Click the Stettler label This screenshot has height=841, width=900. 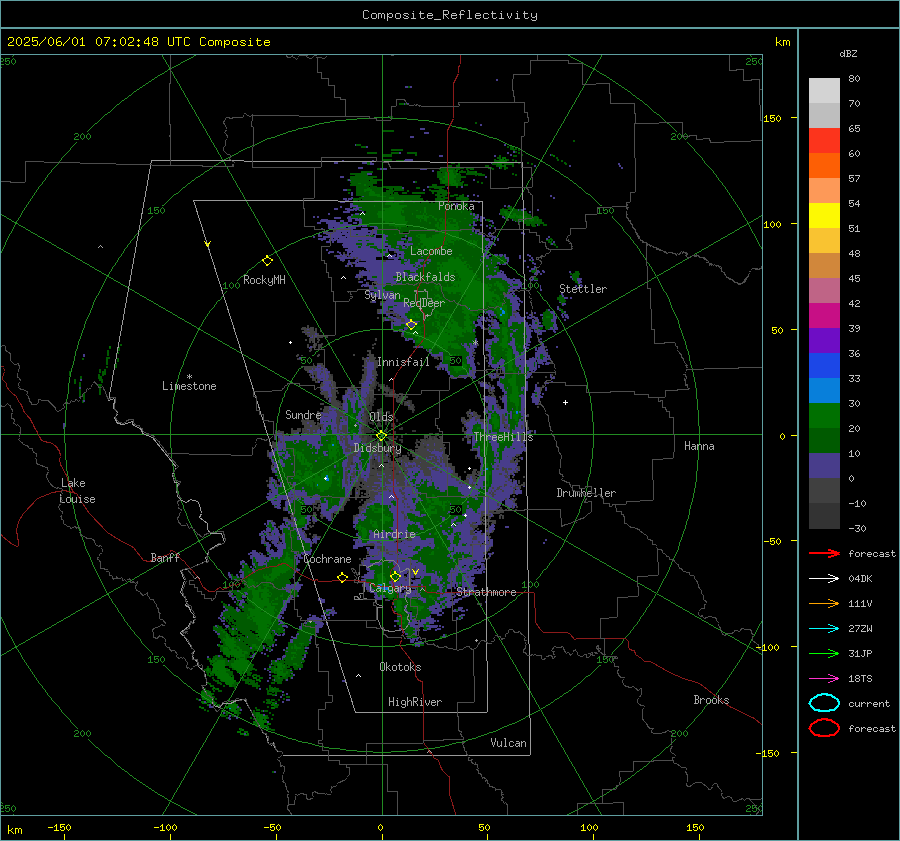coord(583,289)
